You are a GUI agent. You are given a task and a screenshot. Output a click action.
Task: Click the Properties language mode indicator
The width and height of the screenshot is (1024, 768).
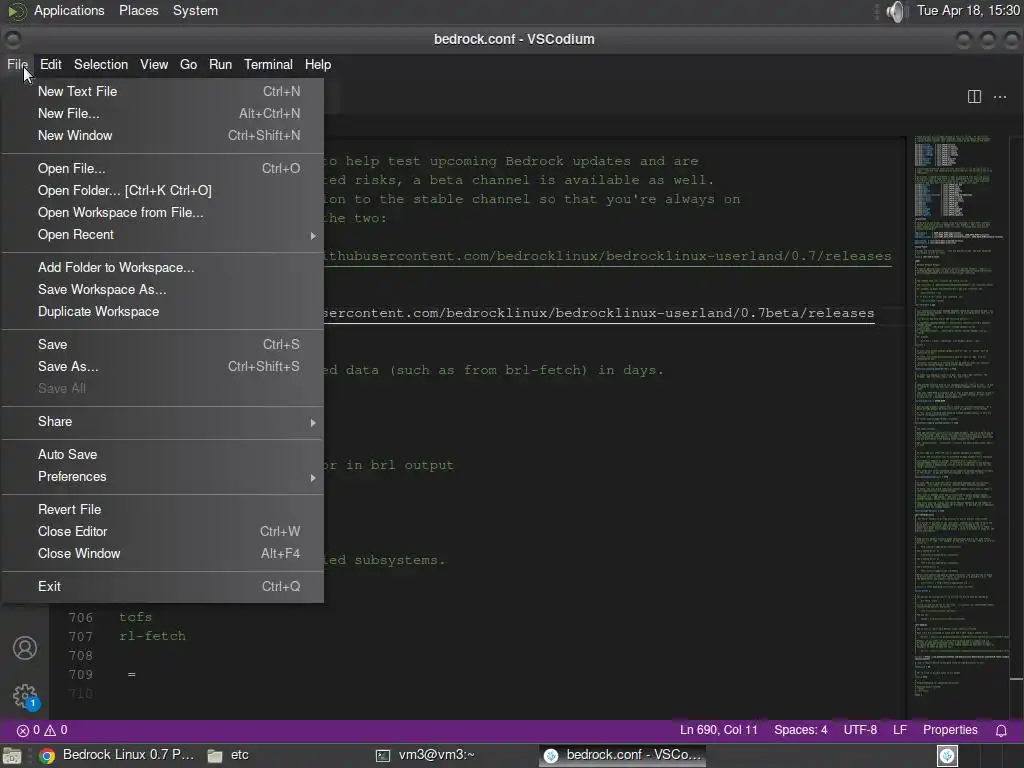[950, 730]
